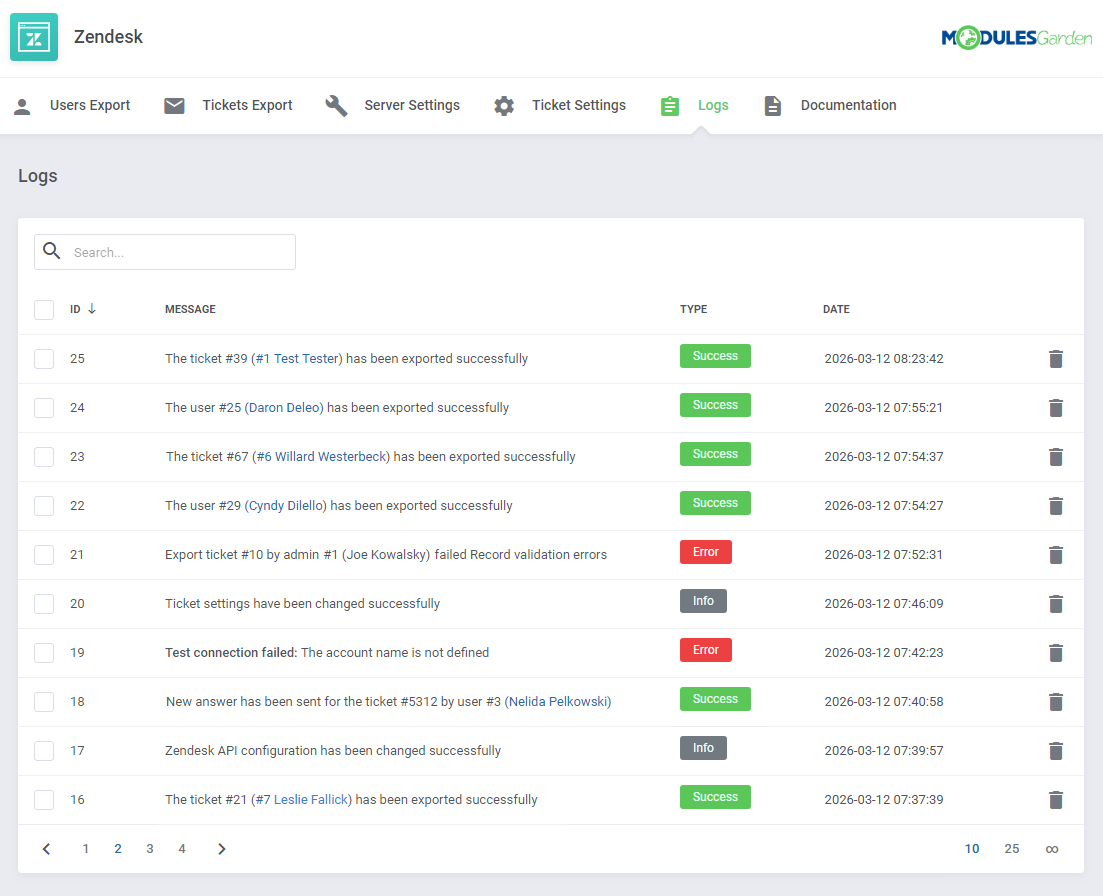
Task: Click the Nelida Pelkowski user link
Action: point(557,701)
